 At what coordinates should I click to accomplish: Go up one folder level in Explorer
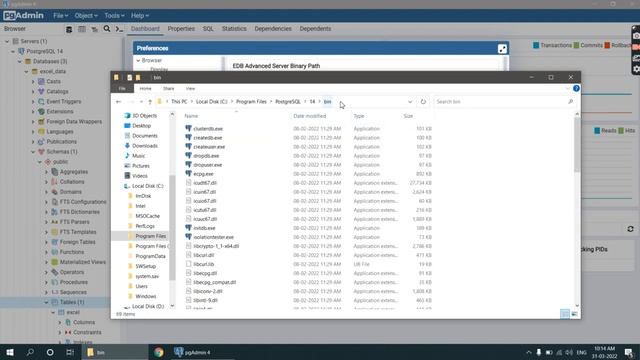[150, 102]
